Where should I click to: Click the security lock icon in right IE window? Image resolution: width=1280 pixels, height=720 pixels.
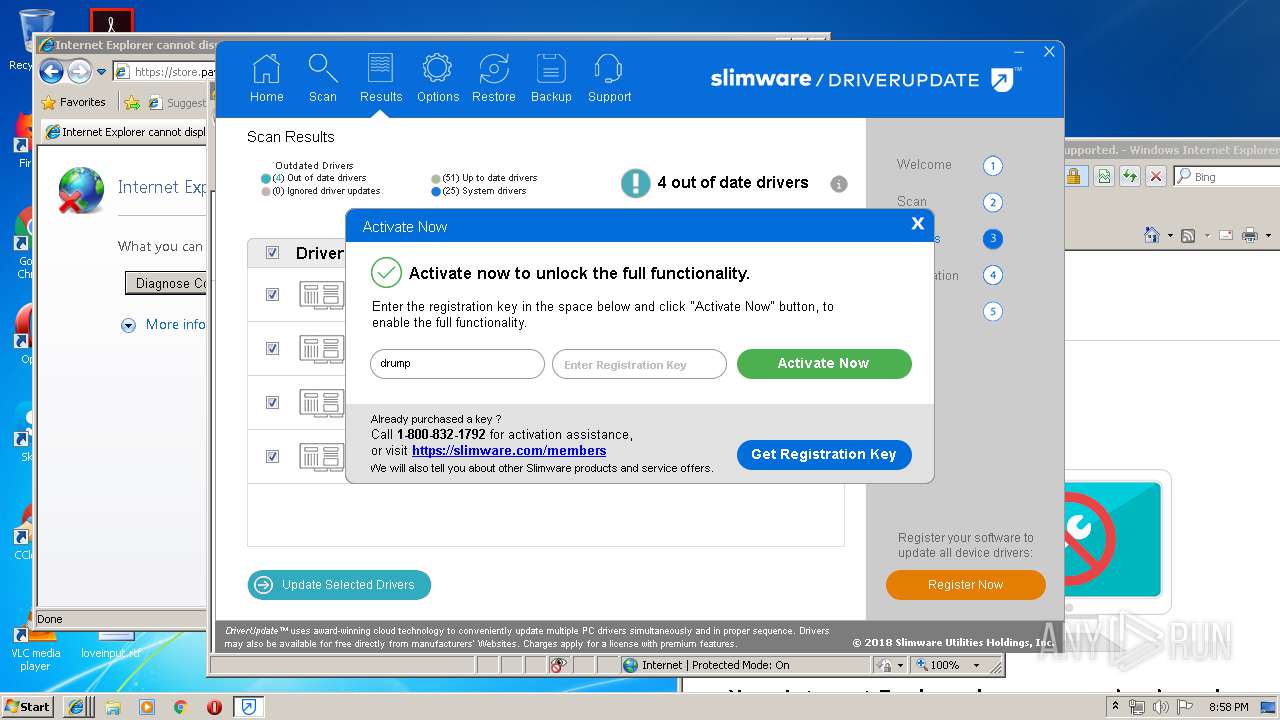tap(1074, 177)
